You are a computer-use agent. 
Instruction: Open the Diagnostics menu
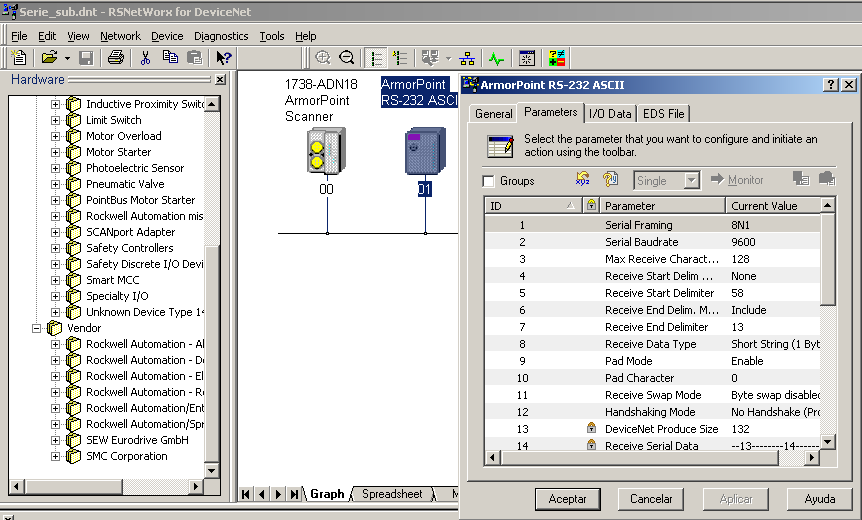coord(221,36)
